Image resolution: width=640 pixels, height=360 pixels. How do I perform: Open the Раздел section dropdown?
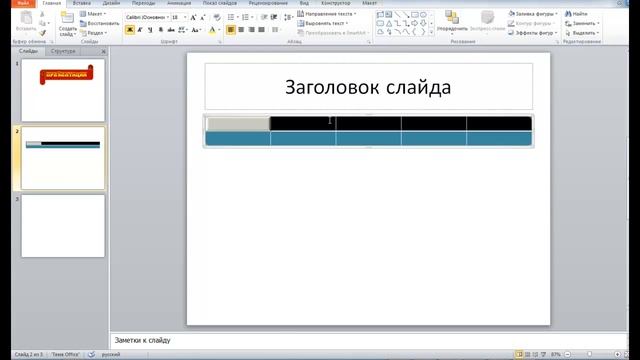coord(93,33)
